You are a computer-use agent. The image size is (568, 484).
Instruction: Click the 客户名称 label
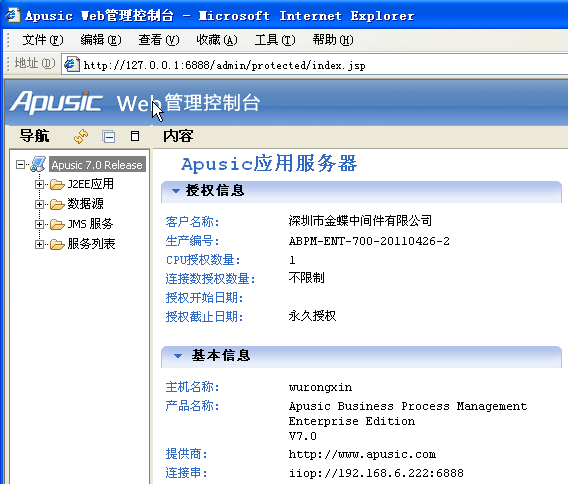192,222
